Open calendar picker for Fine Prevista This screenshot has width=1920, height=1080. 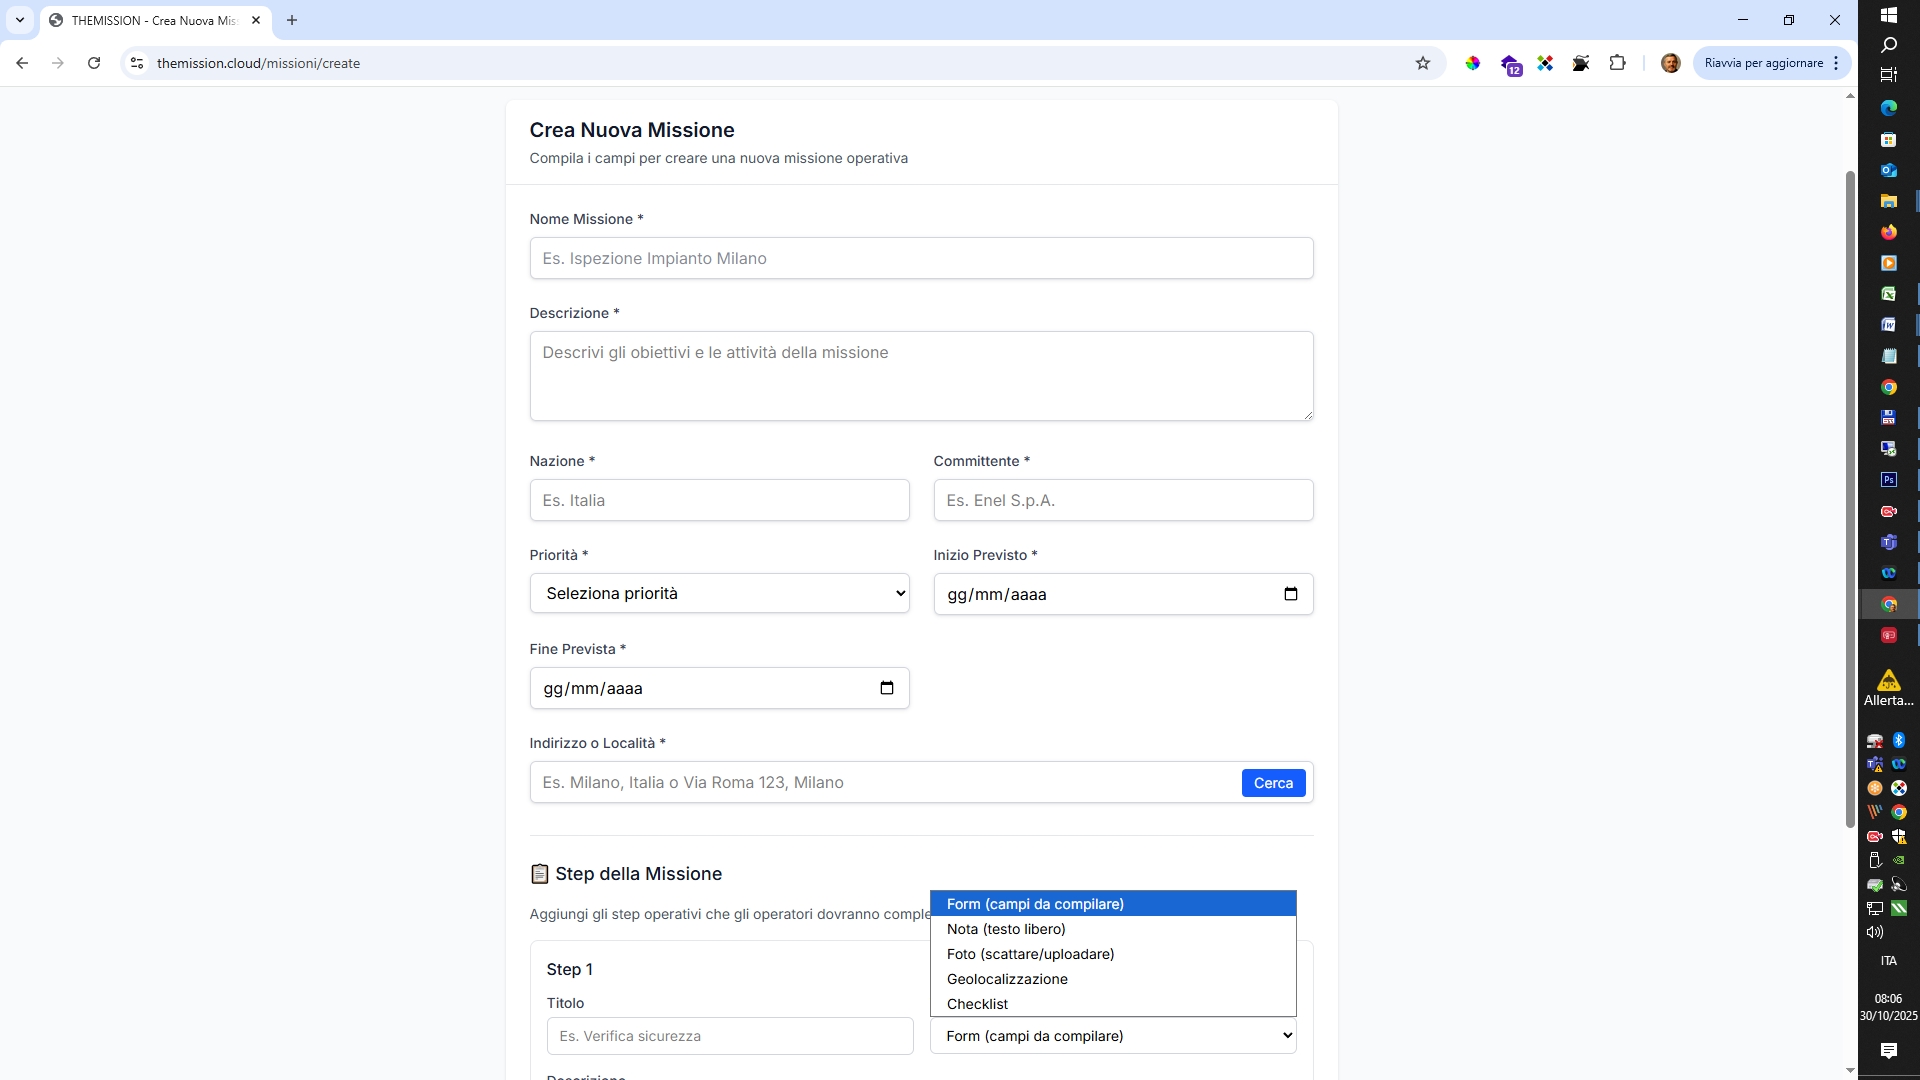[886, 688]
